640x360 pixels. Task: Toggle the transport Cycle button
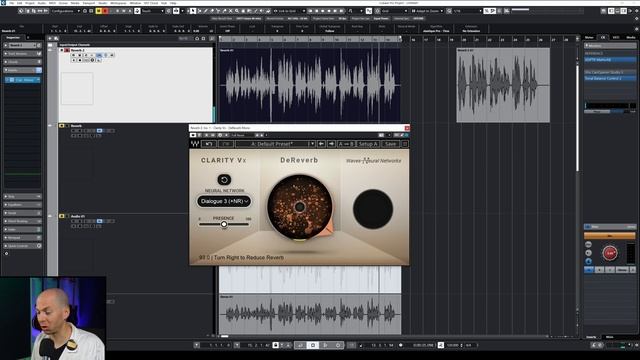(x=300, y=345)
